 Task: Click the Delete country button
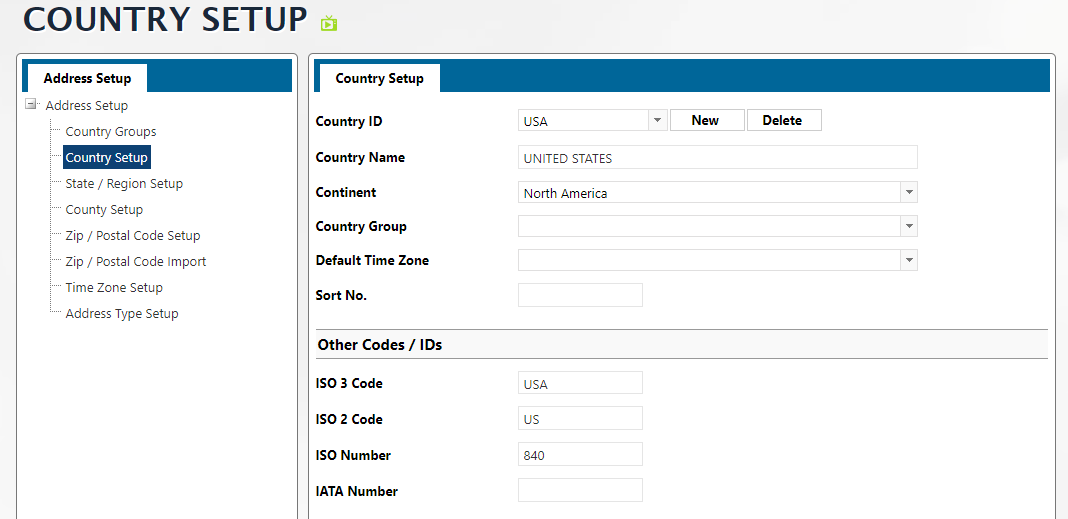[783, 120]
